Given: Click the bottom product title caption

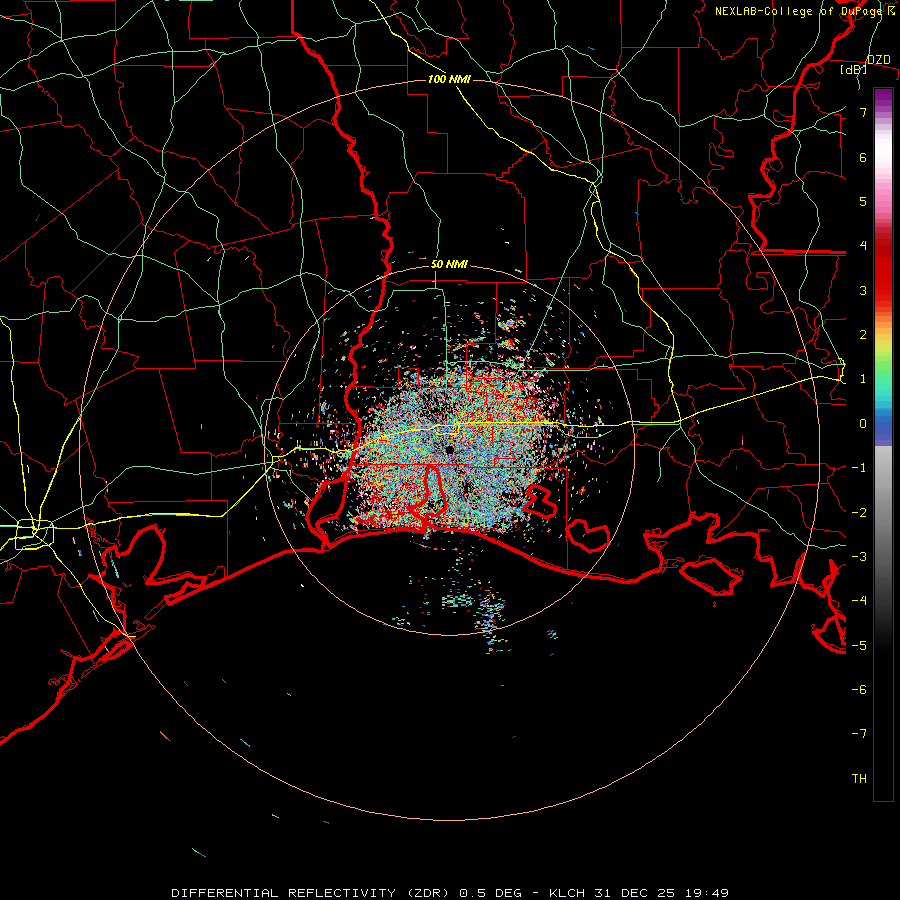Looking at the screenshot, I should (449, 893).
